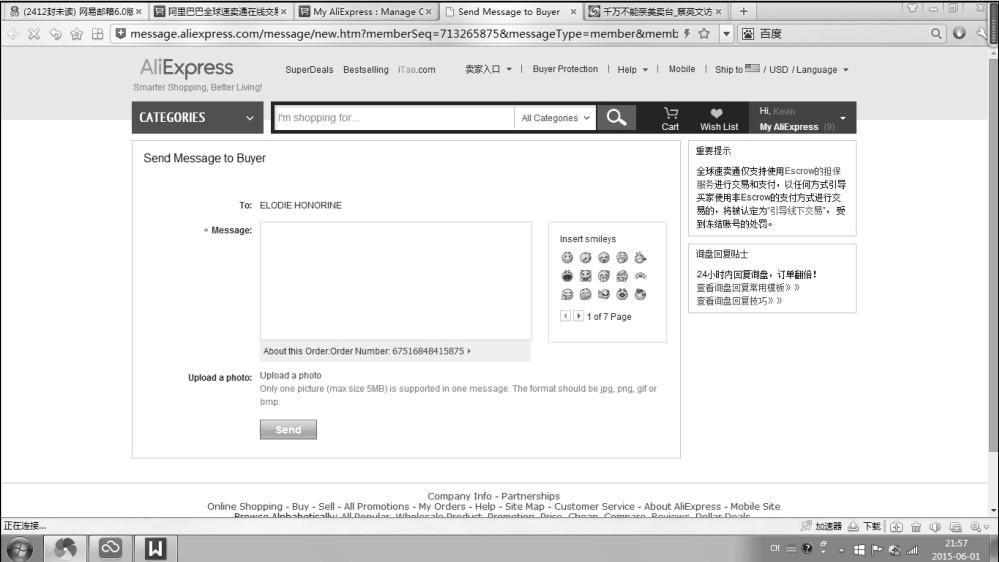Click the speaker icon in status bar
The width and height of the screenshot is (999, 562).
click(x=935, y=526)
